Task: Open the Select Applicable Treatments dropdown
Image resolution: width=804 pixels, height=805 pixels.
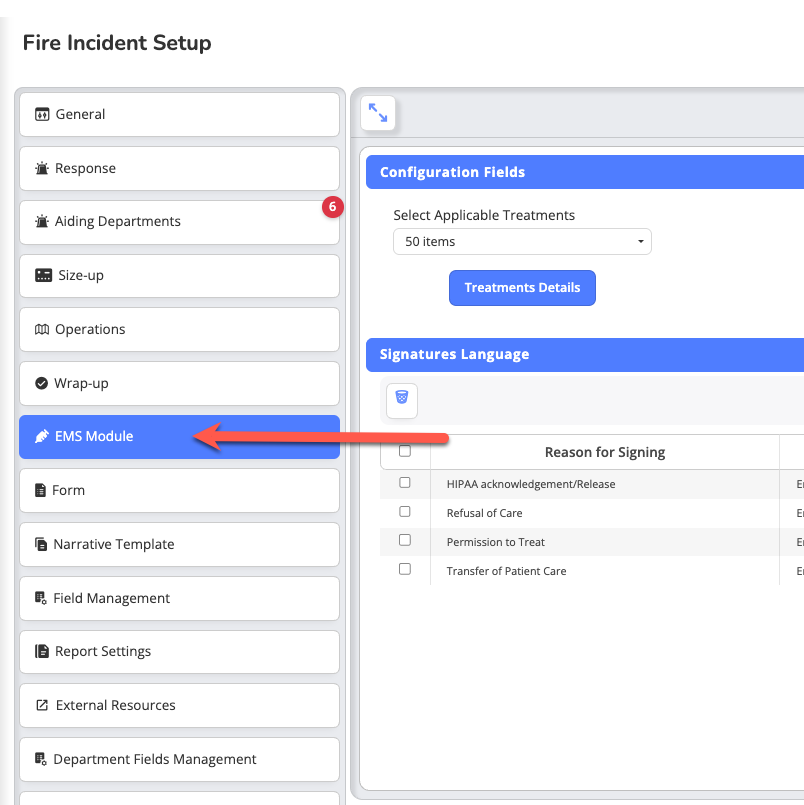Action: (x=522, y=242)
